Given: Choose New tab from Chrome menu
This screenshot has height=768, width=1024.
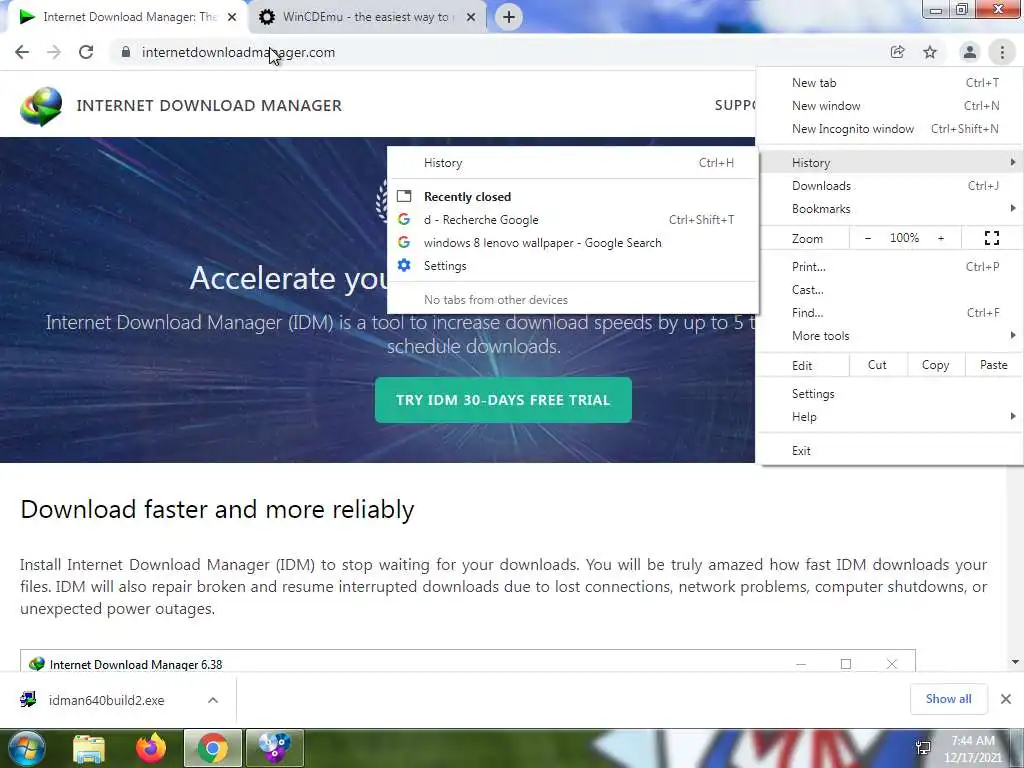Looking at the screenshot, I should click(x=889, y=83).
